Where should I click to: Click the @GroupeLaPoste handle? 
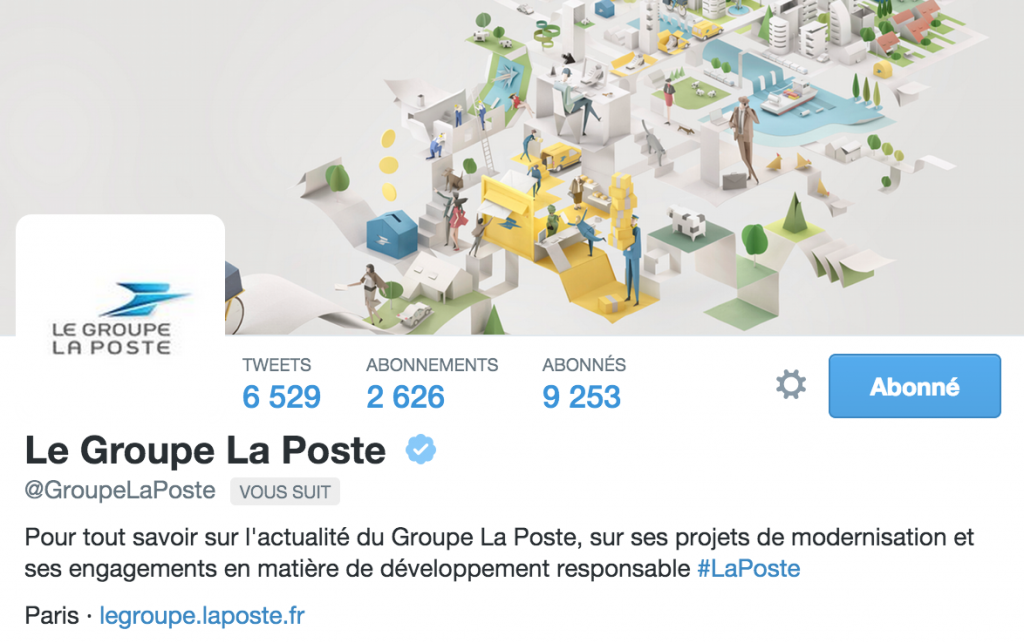point(120,490)
